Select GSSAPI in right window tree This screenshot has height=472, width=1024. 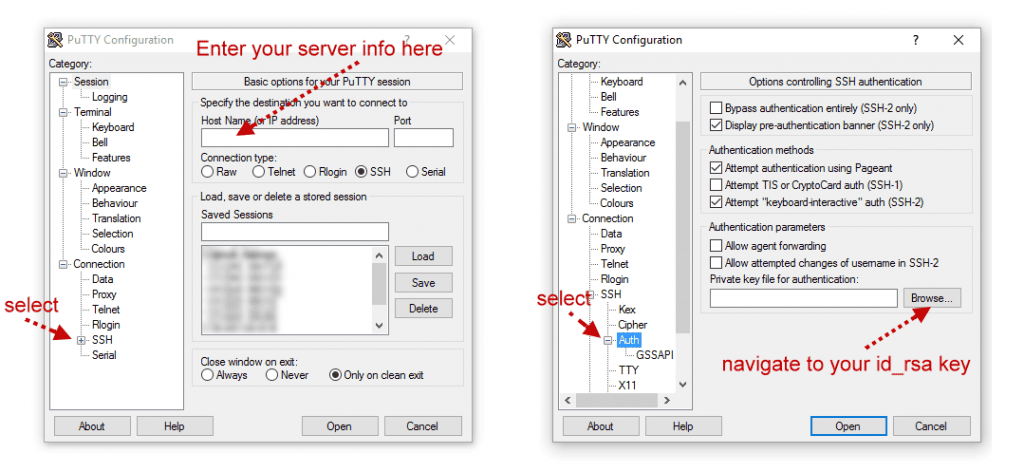click(654, 355)
